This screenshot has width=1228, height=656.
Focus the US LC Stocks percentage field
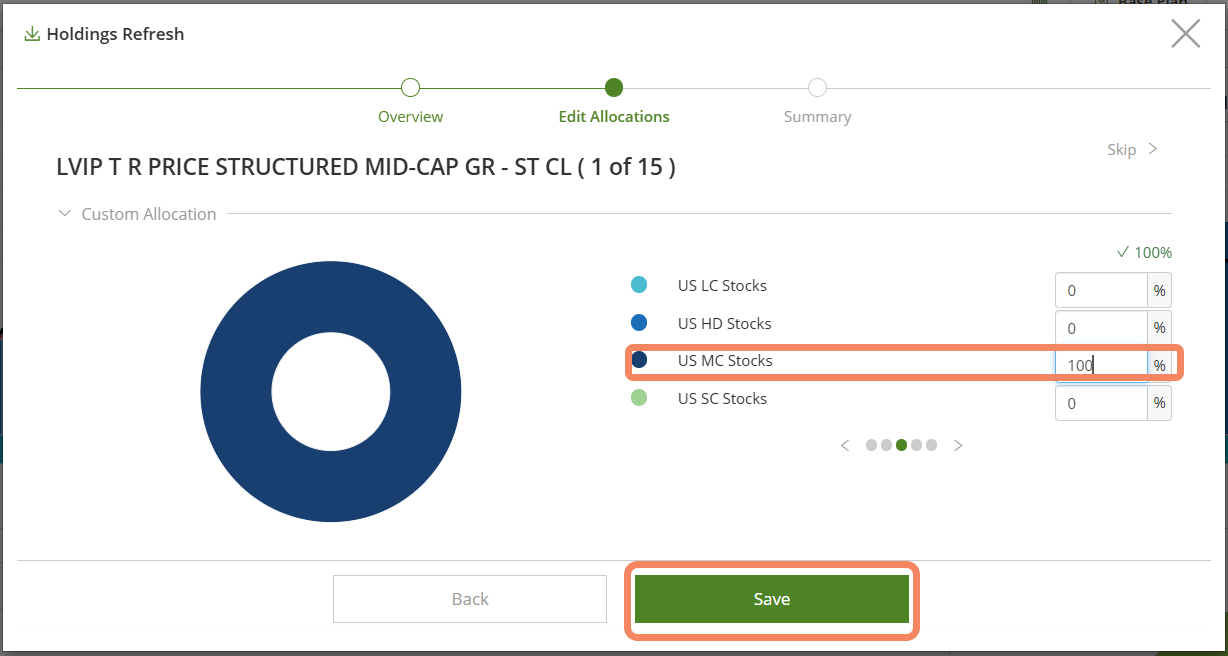[x=1101, y=291]
